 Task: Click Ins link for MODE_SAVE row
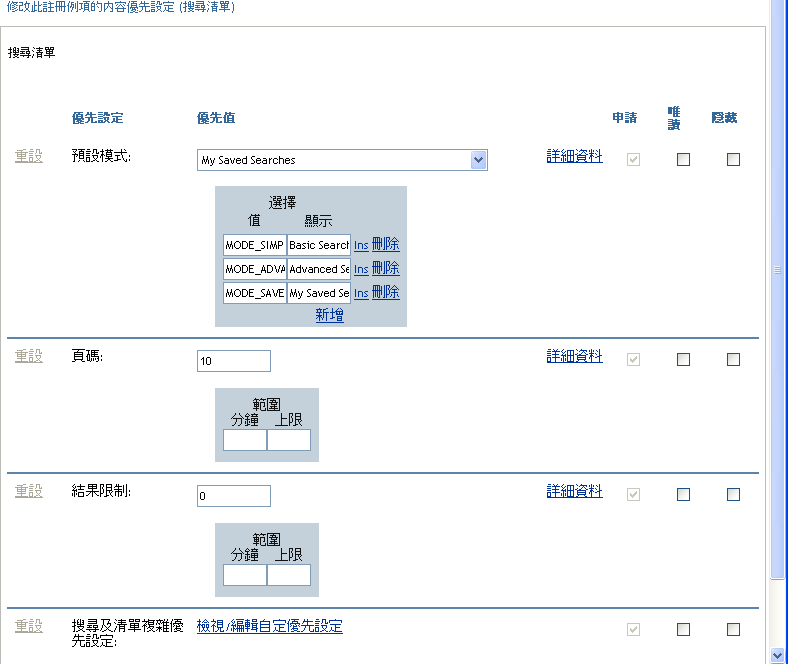(361, 294)
